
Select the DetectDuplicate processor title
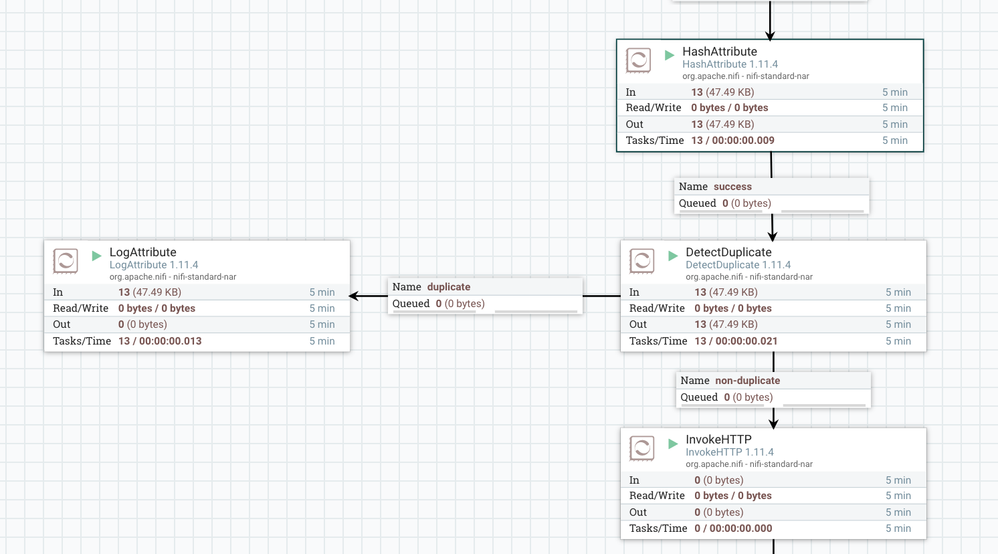coord(729,252)
